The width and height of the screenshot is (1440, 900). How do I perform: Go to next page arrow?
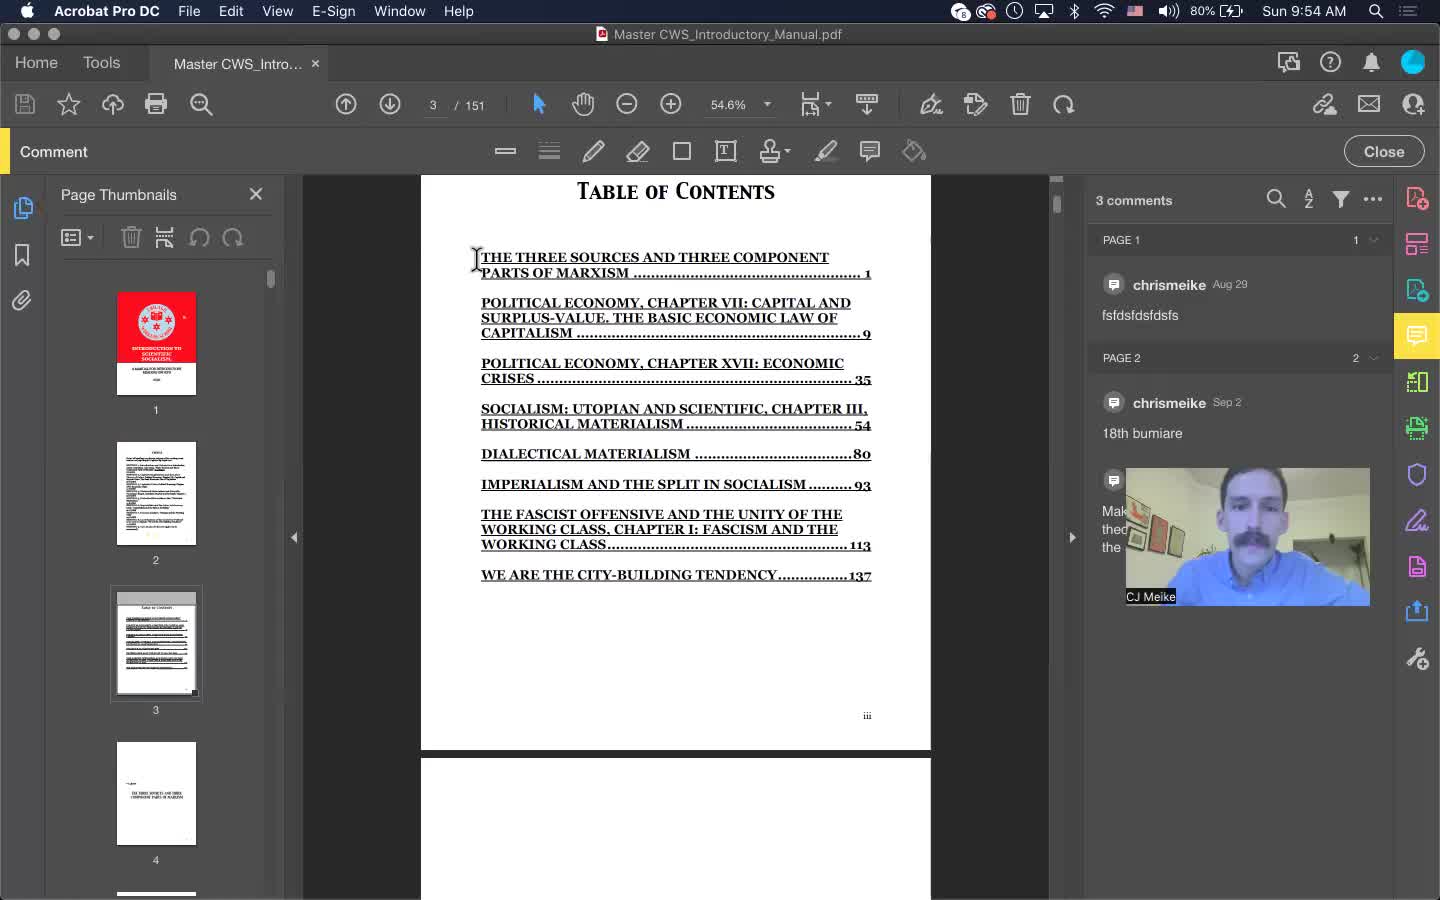pos(390,104)
